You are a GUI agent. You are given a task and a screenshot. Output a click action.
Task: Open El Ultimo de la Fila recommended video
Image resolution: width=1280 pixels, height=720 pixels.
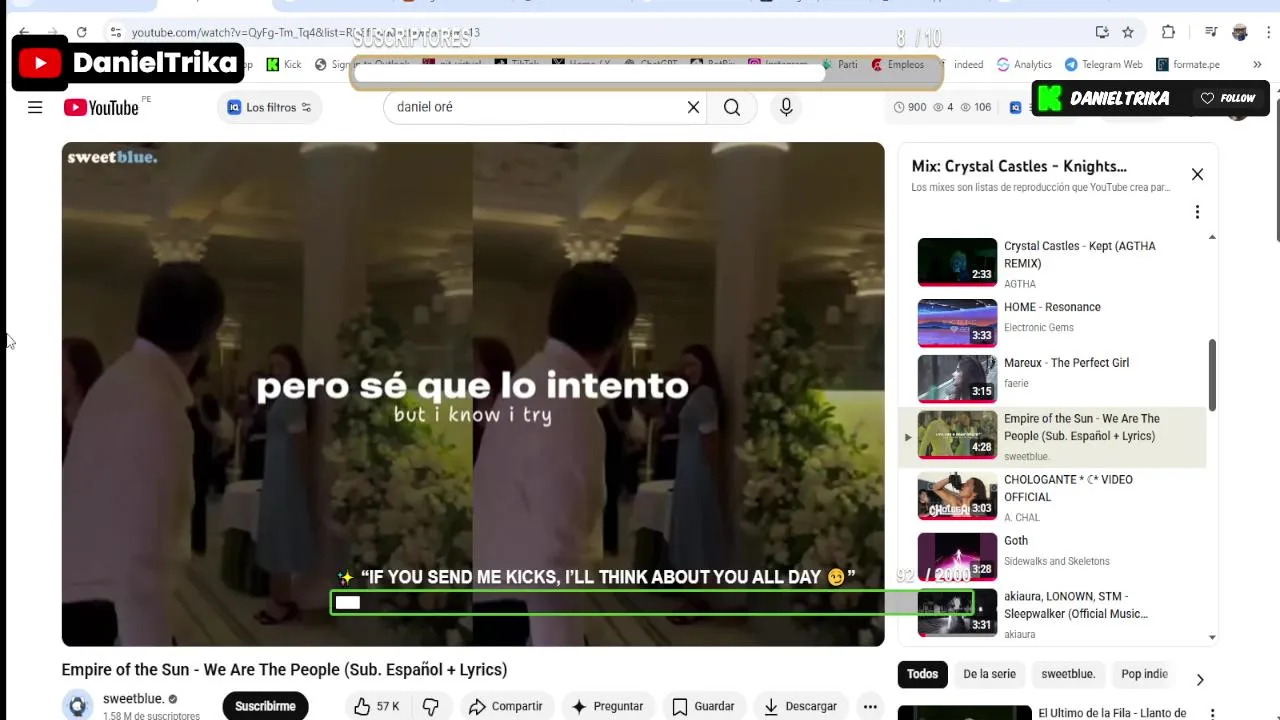(x=1110, y=713)
